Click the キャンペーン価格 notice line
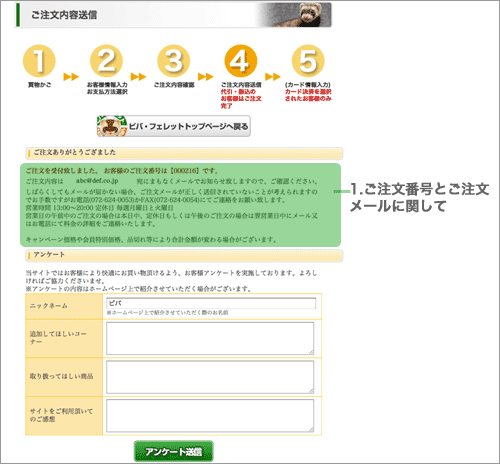The image size is (500, 464). coord(151,239)
